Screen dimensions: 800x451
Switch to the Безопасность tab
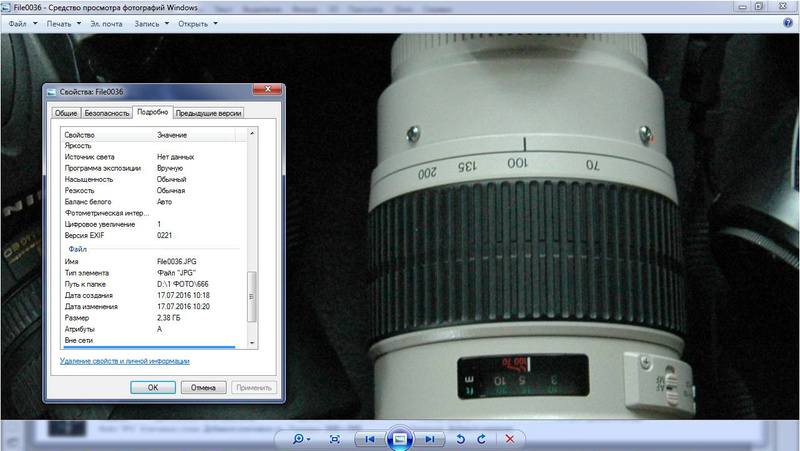tap(107, 113)
